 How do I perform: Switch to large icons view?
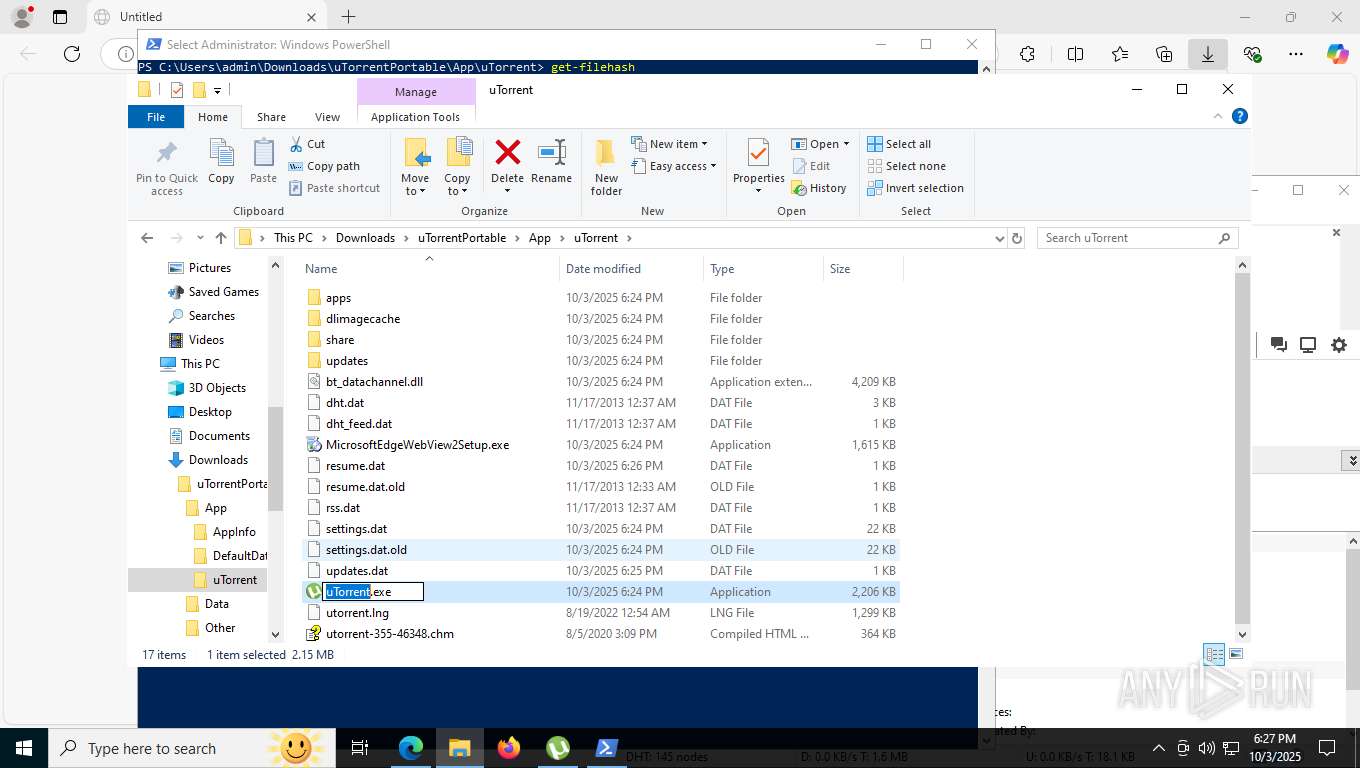point(1237,654)
